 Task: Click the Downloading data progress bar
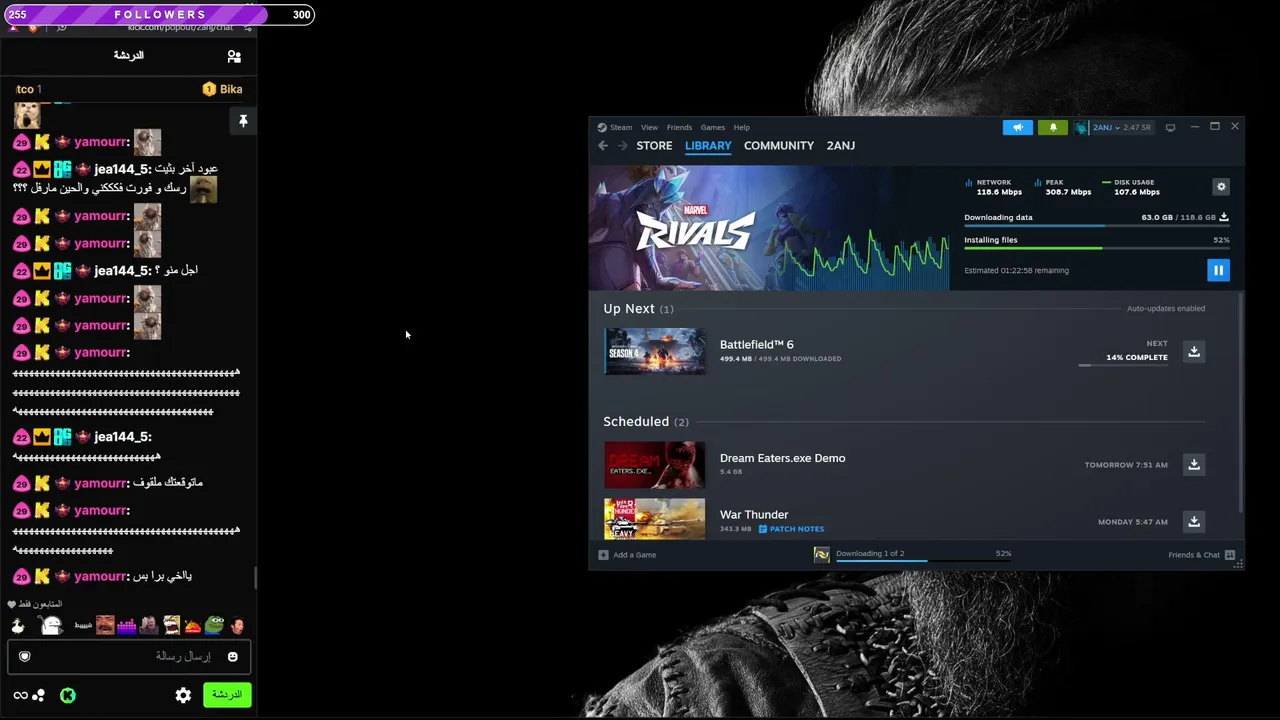pos(1096,226)
